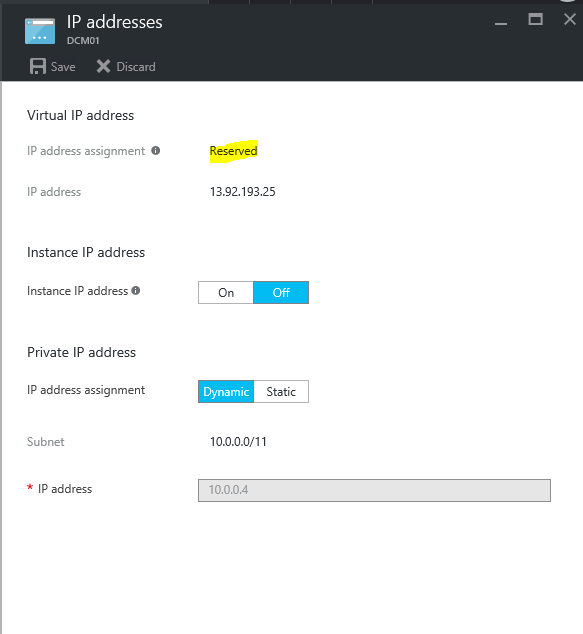583x634 pixels.
Task: Close the IP addresses blade
Action: coord(570,19)
